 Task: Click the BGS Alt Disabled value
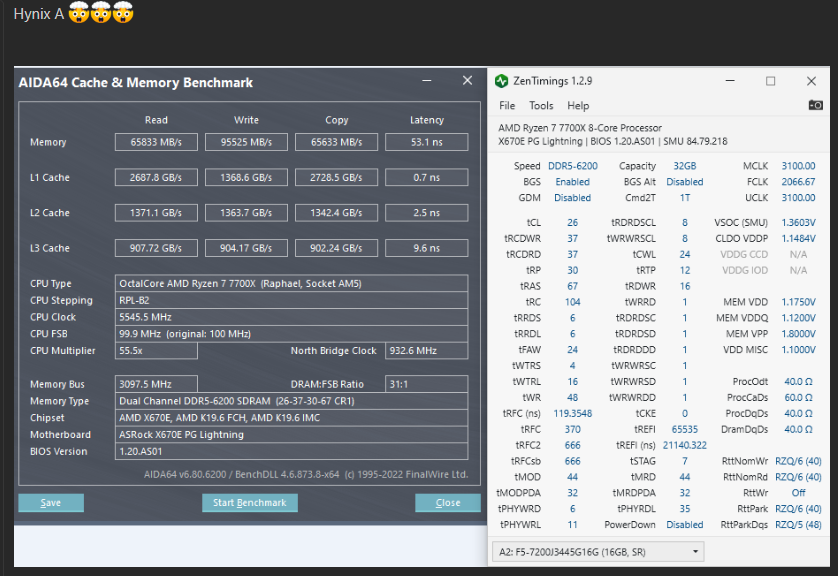(685, 182)
